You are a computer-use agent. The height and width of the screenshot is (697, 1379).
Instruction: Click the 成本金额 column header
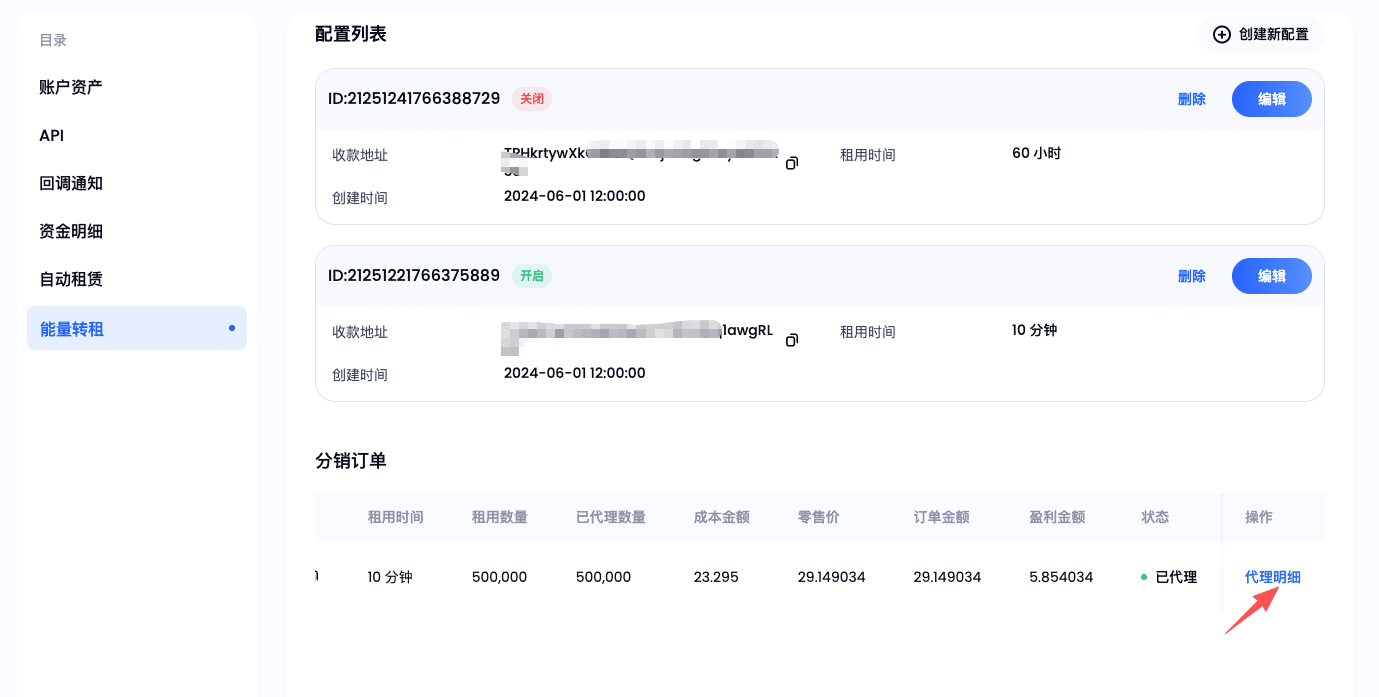721,517
